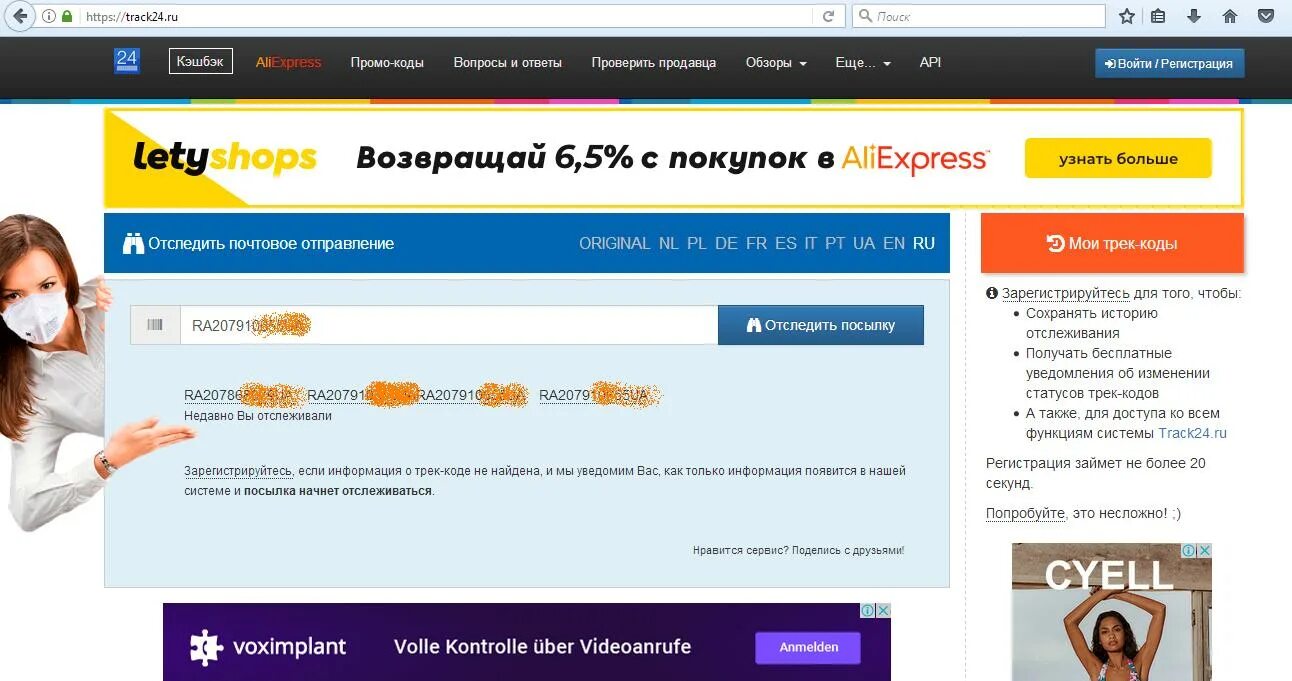Click Нравится сервис? Поделись с друзьями! text
This screenshot has width=1292, height=681.
pyautogui.click(x=798, y=550)
